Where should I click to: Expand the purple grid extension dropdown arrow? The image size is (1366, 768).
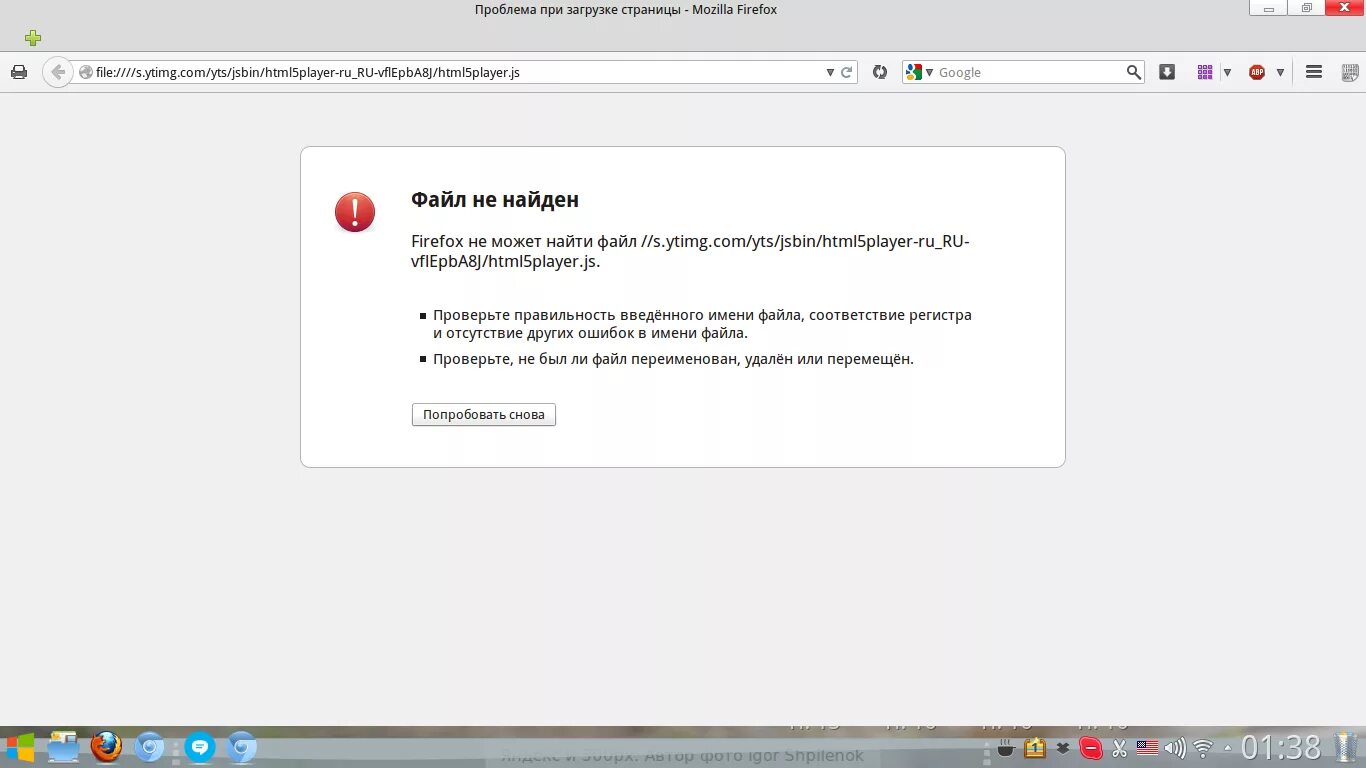[x=1227, y=72]
